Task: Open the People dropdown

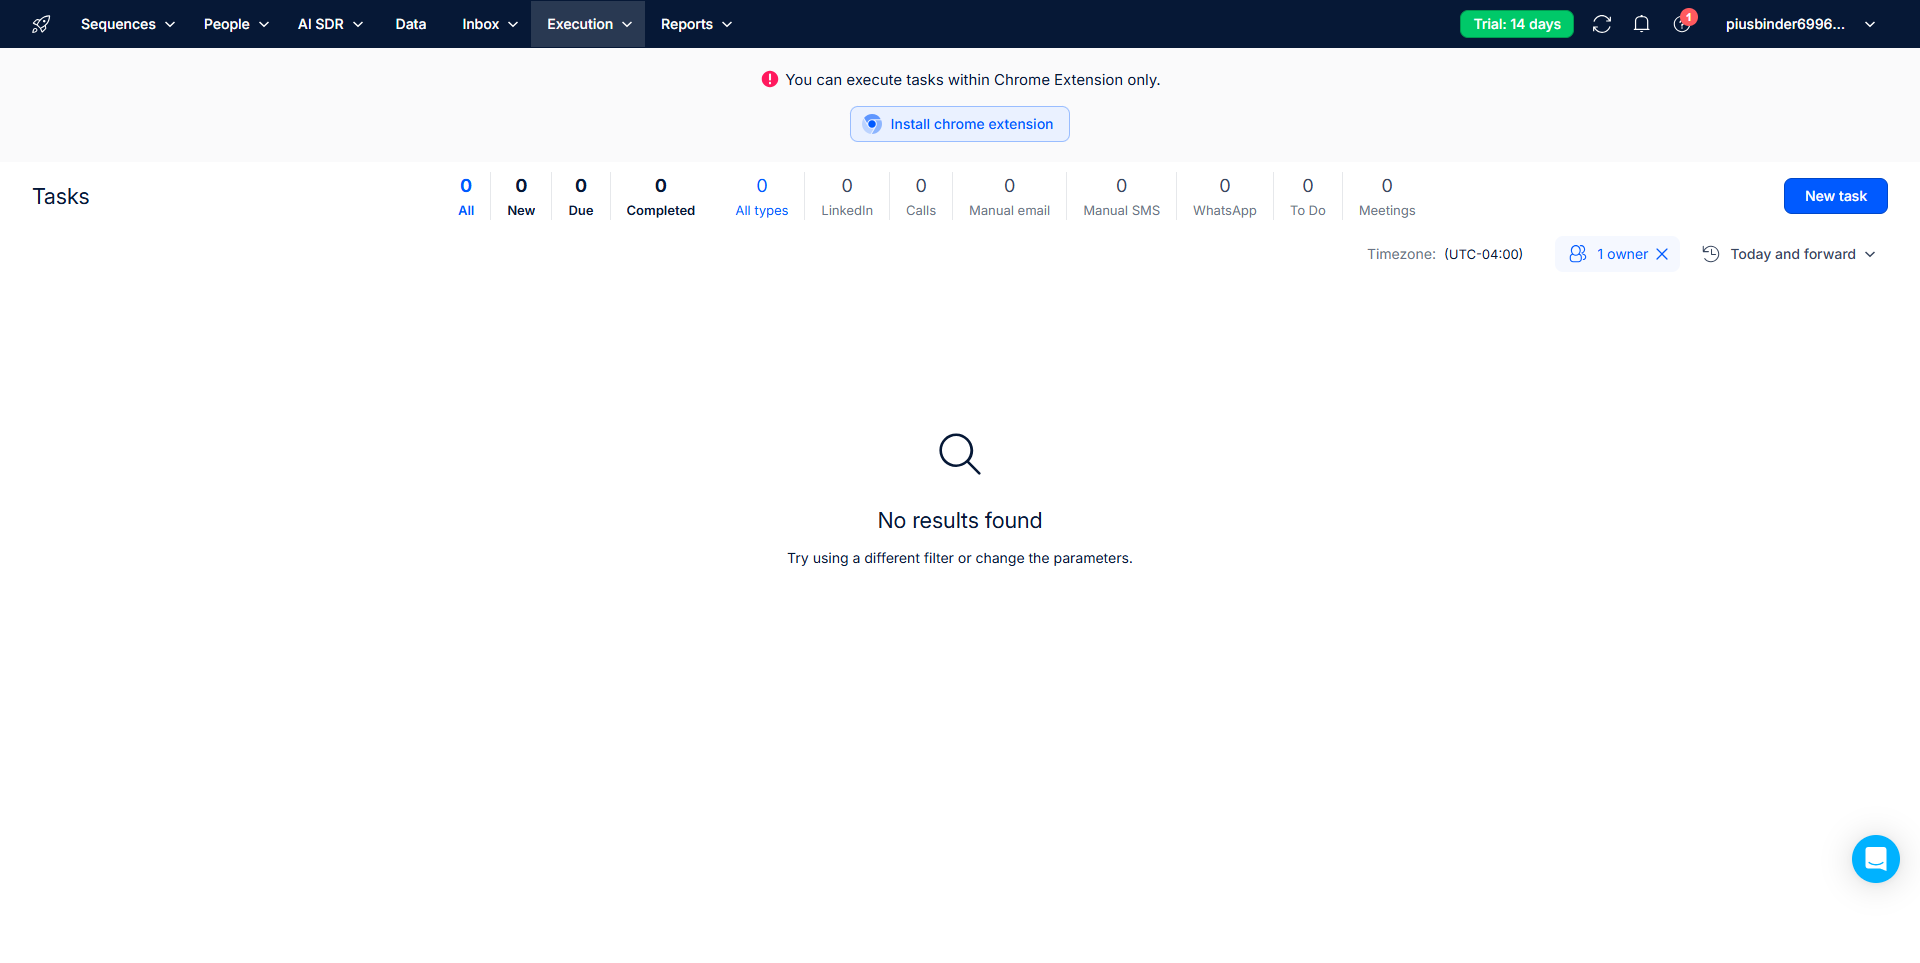Action: coord(236,24)
